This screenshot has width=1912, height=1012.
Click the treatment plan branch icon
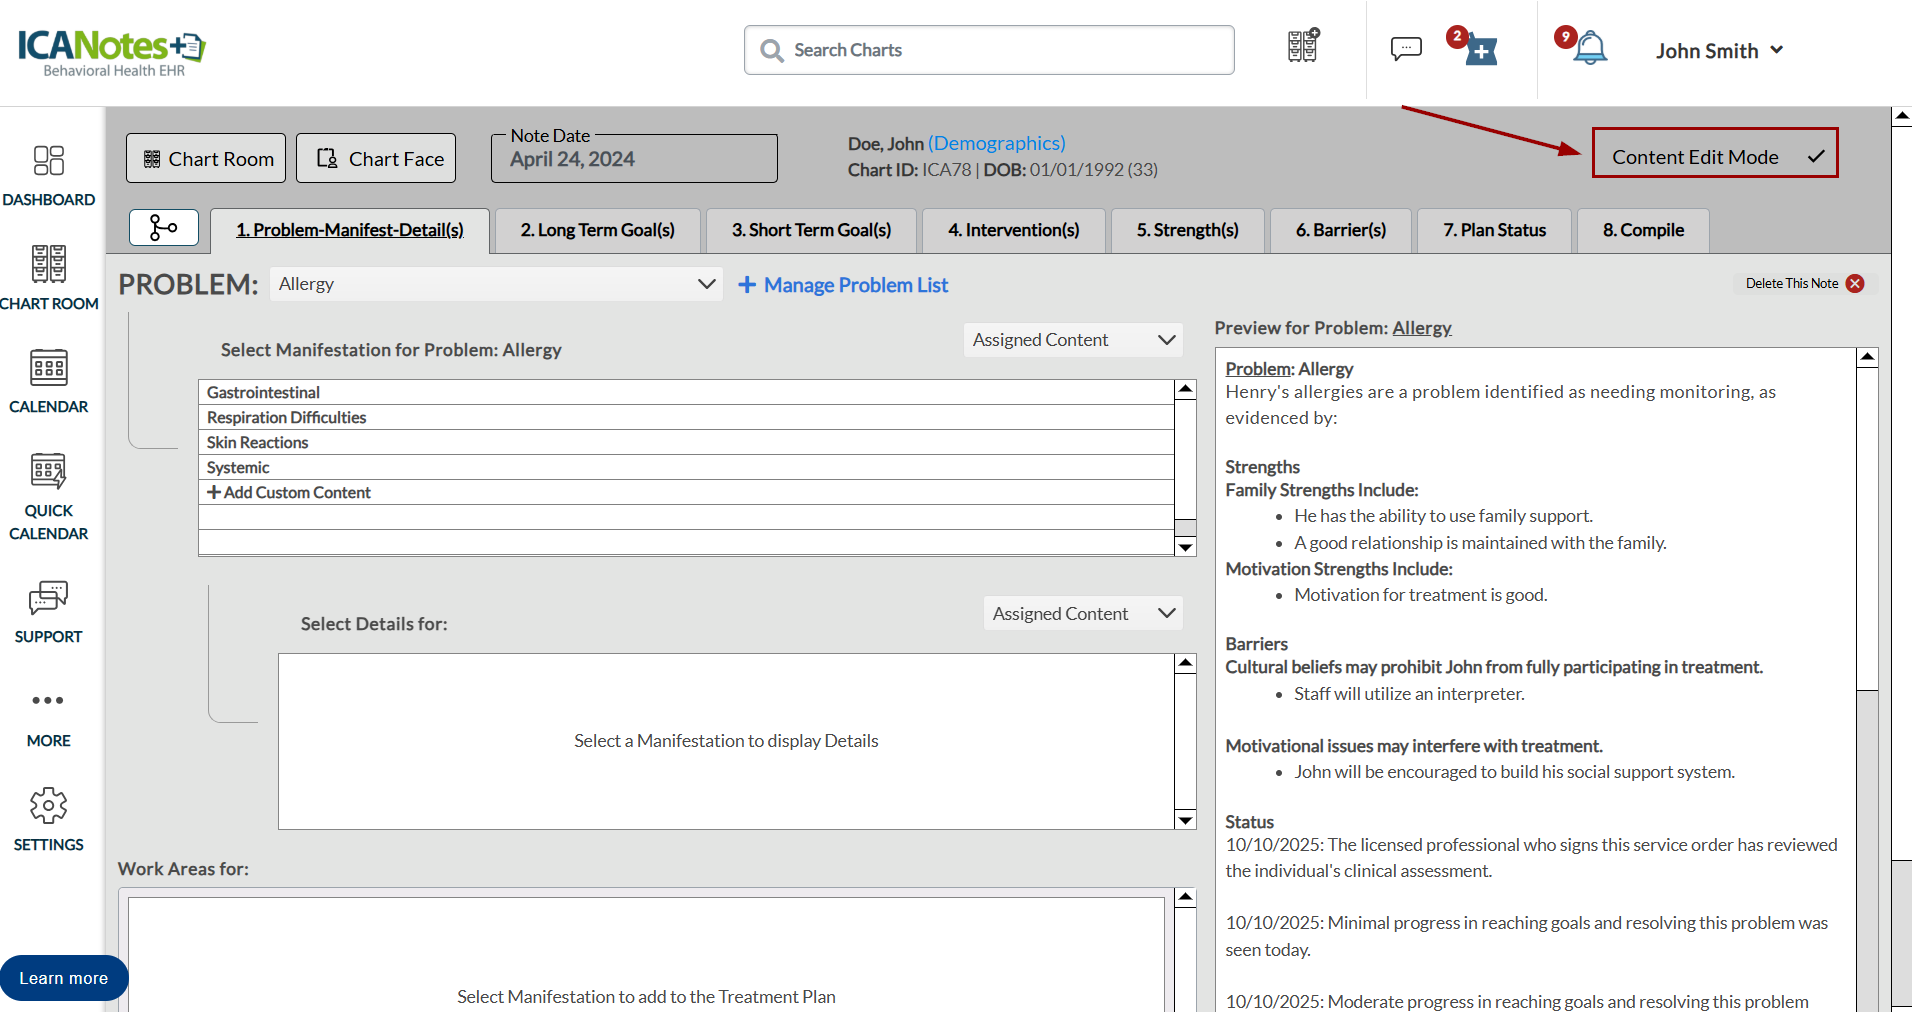tap(164, 228)
